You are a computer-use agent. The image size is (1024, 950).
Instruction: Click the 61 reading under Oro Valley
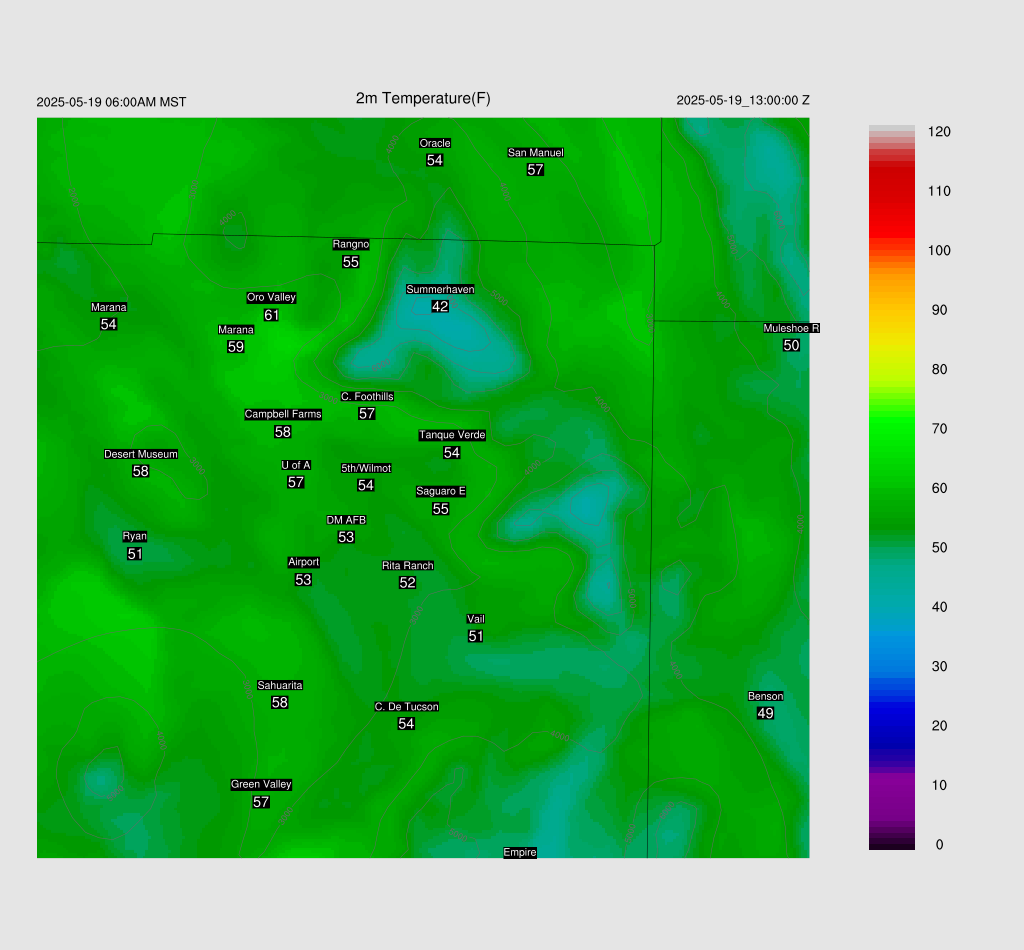pyautogui.click(x=272, y=315)
